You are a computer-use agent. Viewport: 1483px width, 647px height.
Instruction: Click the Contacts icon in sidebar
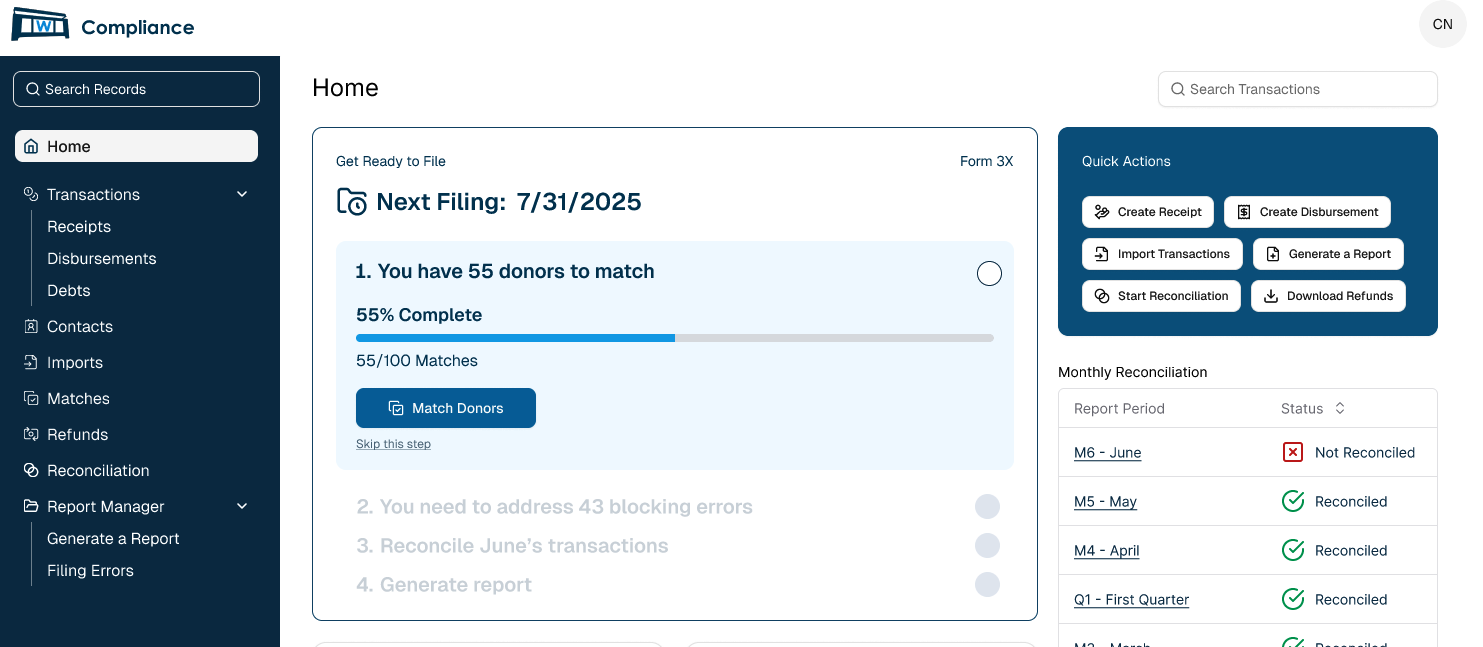point(31,326)
